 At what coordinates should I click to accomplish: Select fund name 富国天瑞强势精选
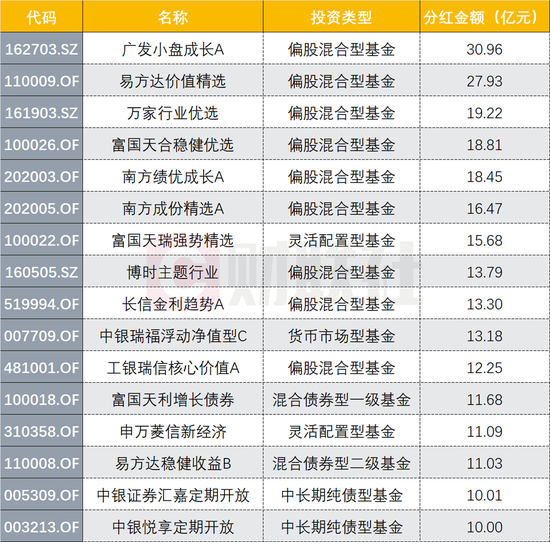point(173,241)
